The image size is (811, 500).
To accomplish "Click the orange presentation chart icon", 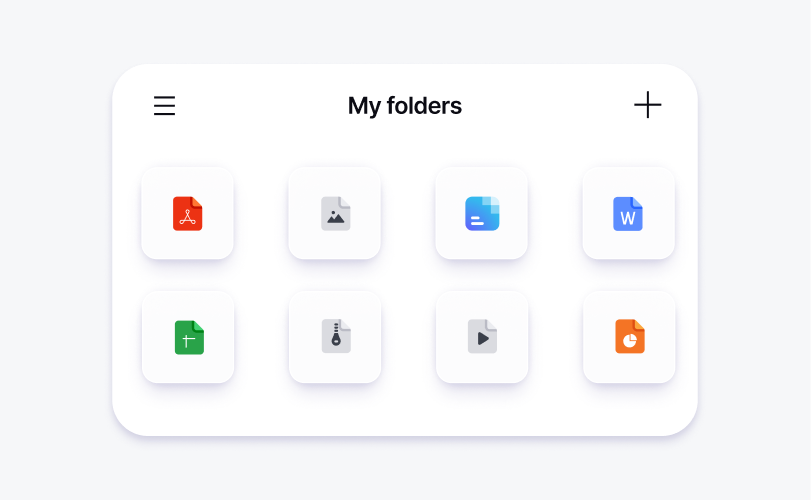I will pos(629,337).
